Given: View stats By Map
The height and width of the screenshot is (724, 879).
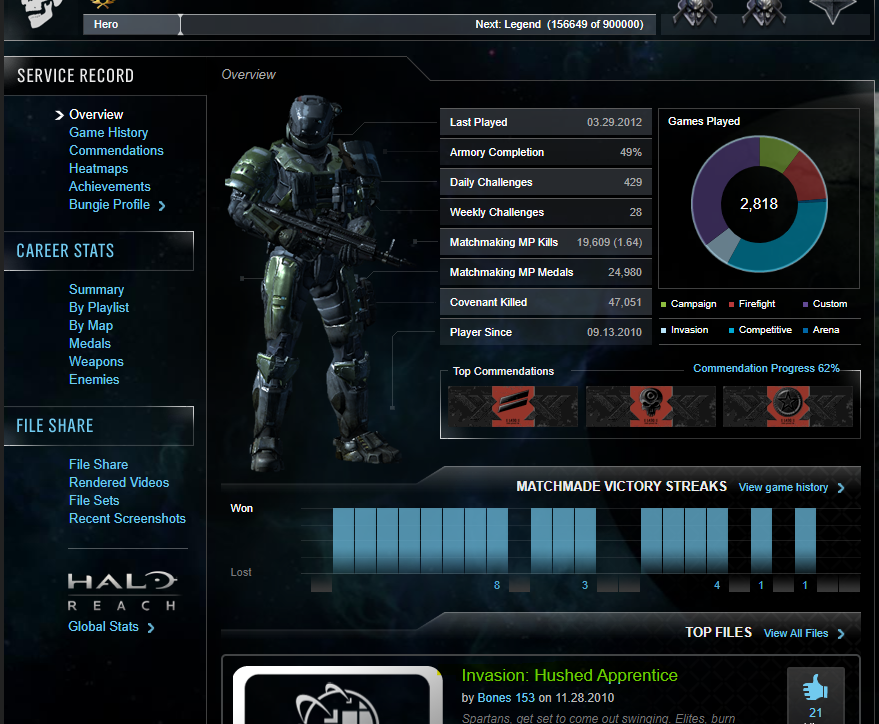Looking at the screenshot, I should coord(91,326).
